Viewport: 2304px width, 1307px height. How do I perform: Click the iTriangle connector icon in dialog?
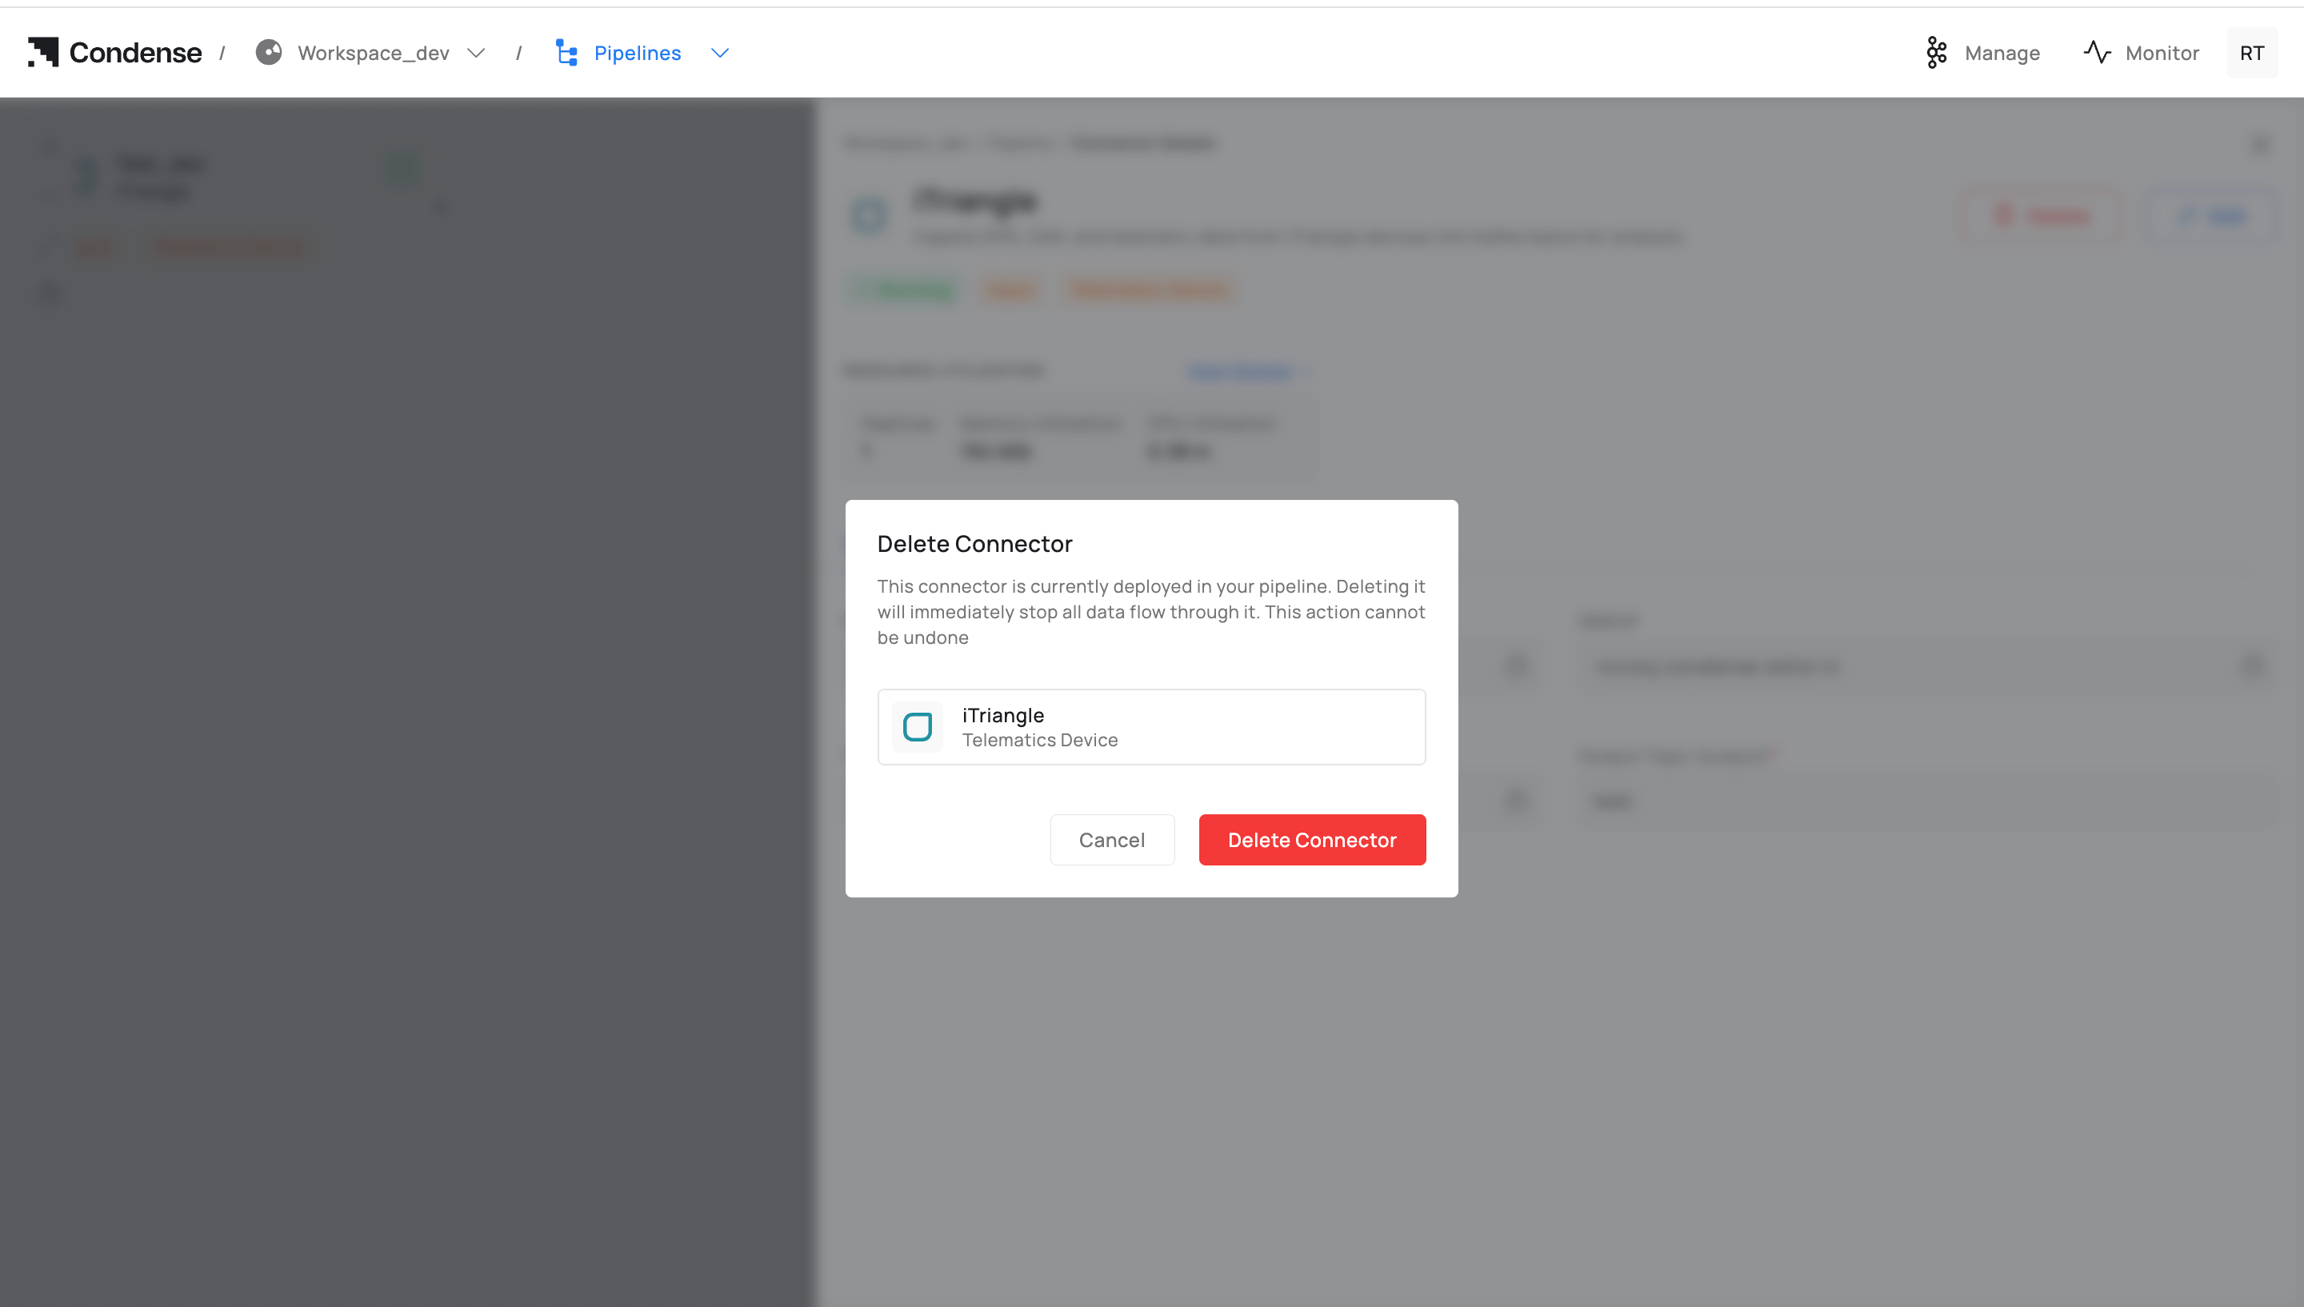tap(917, 727)
